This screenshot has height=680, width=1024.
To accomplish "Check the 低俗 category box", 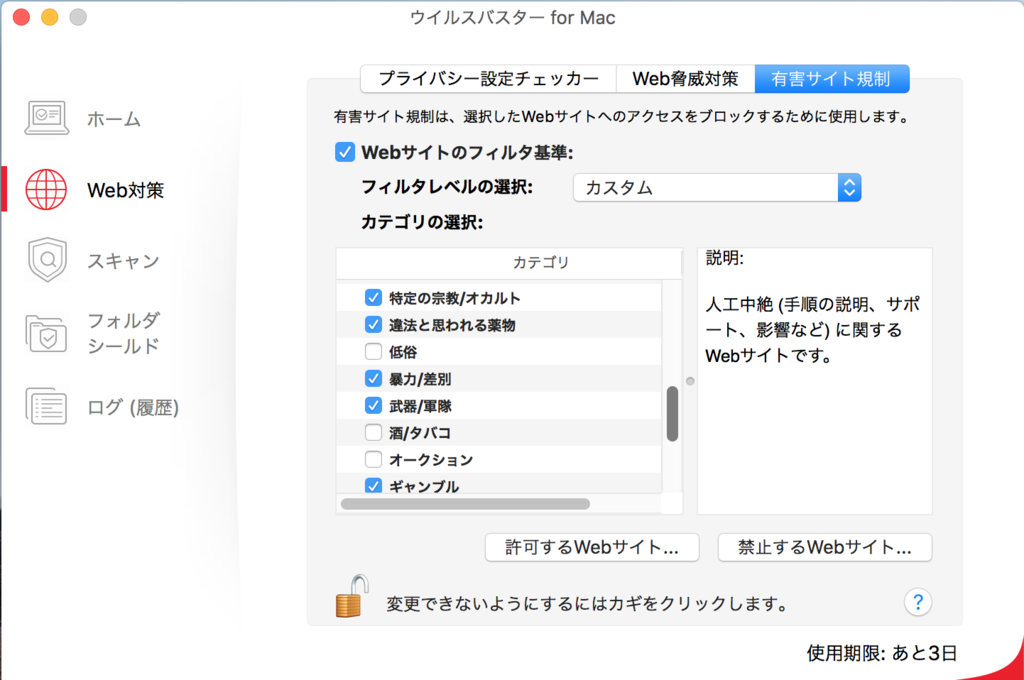I will pyautogui.click(x=373, y=351).
